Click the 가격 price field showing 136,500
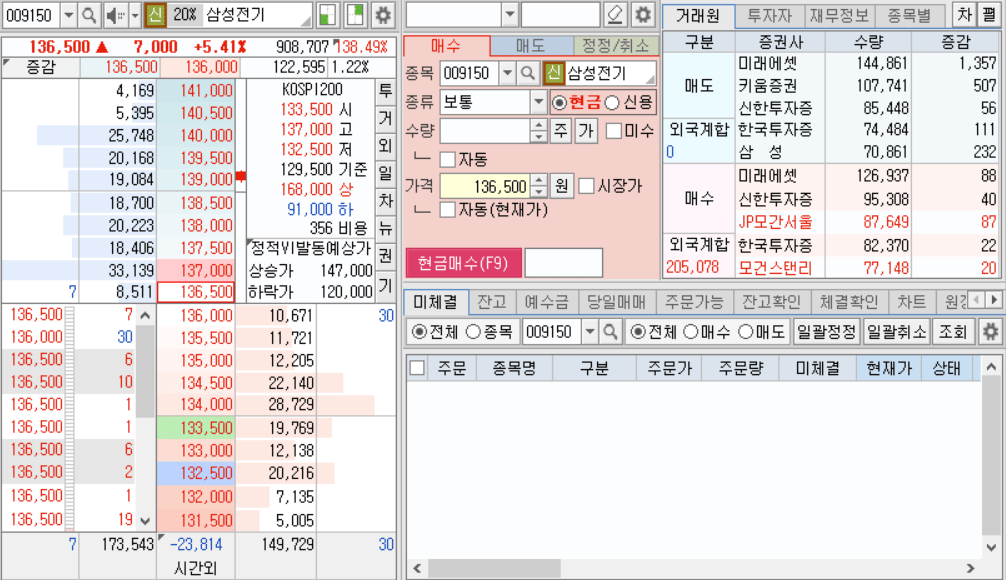Image resolution: width=1006 pixels, height=580 pixels. point(486,187)
